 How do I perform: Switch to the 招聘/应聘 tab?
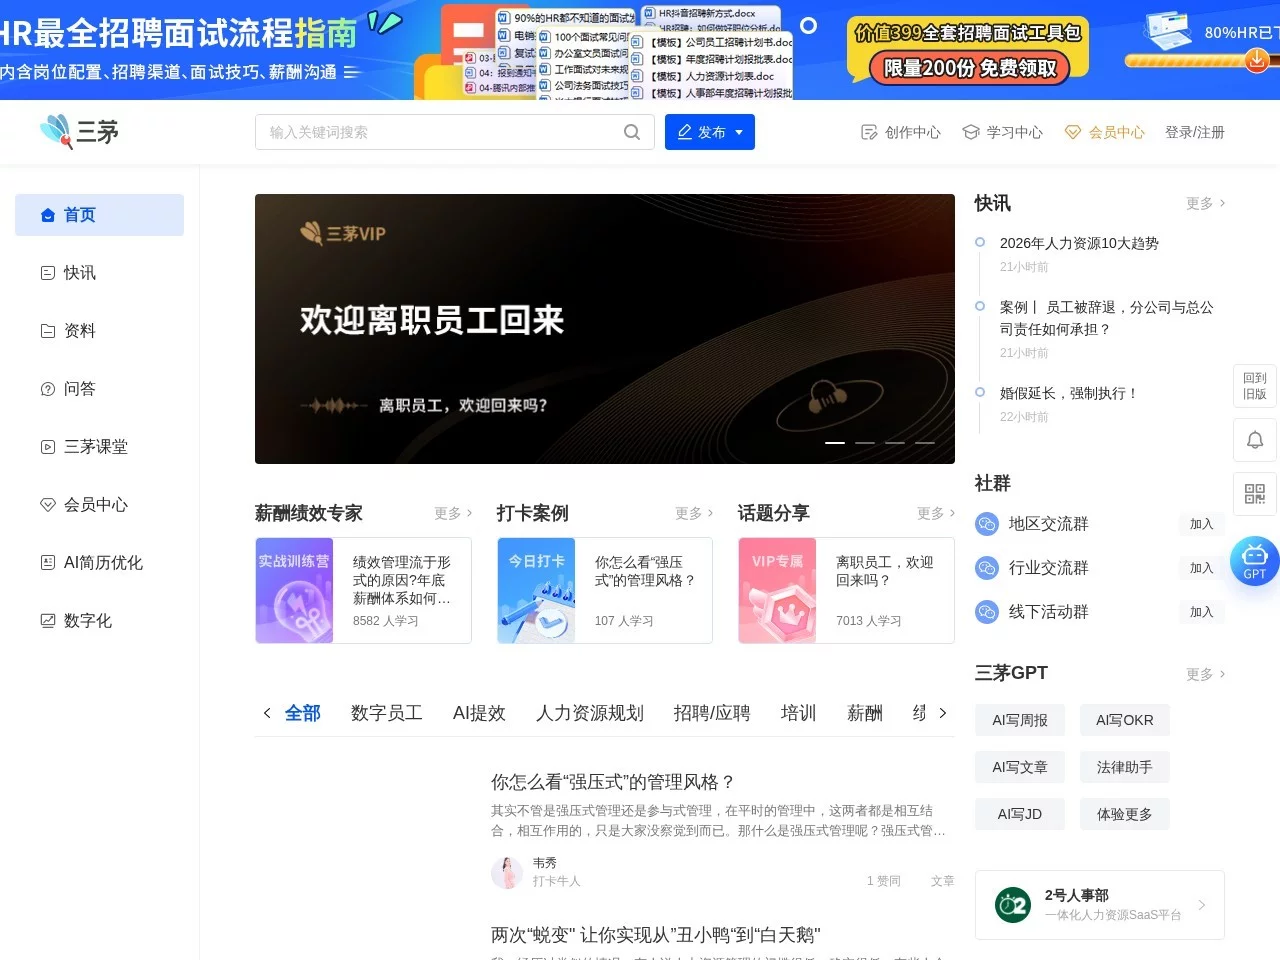click(711, 713)
